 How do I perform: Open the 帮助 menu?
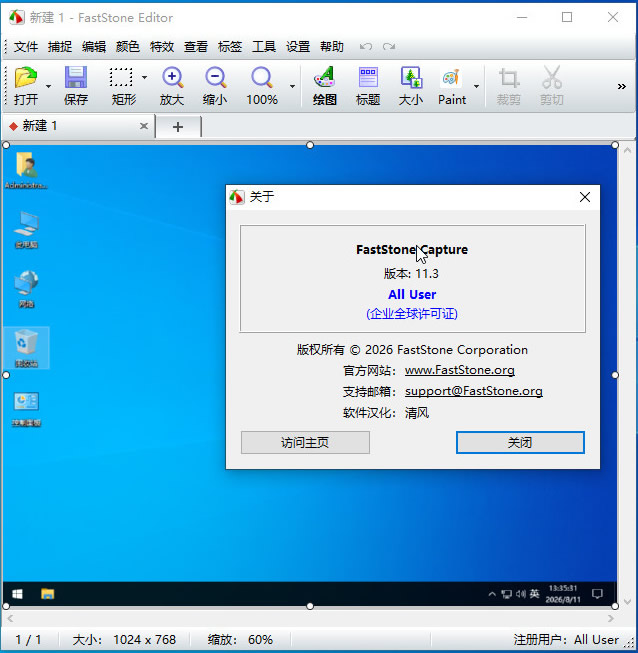coord(332,47)
